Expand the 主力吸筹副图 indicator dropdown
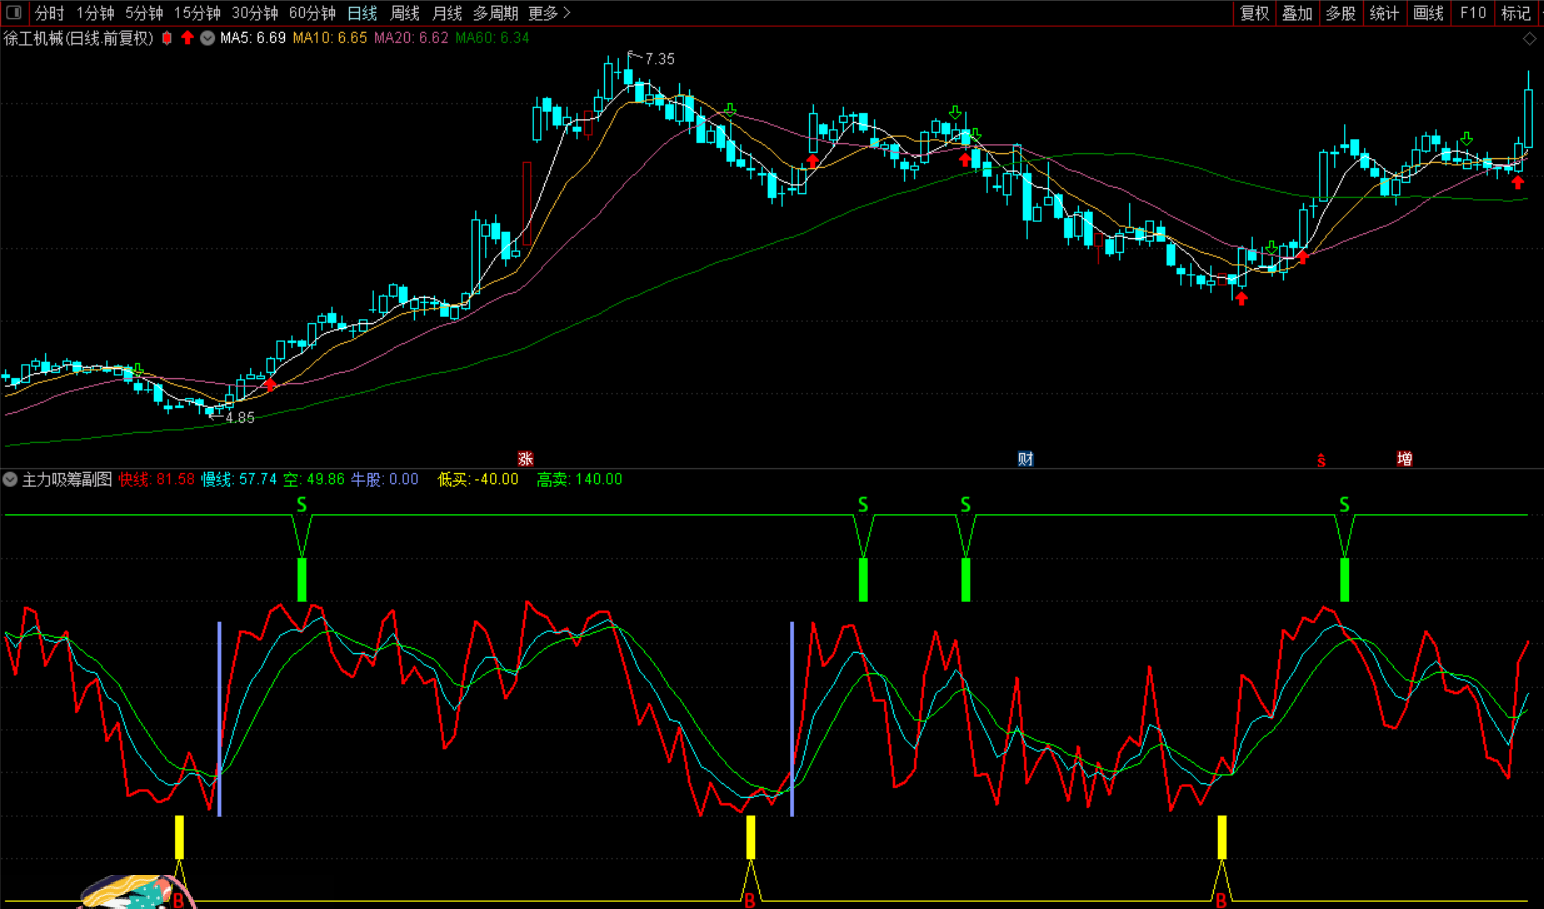Viewport: 1544px width, 909px height. (x=10, y=479)
